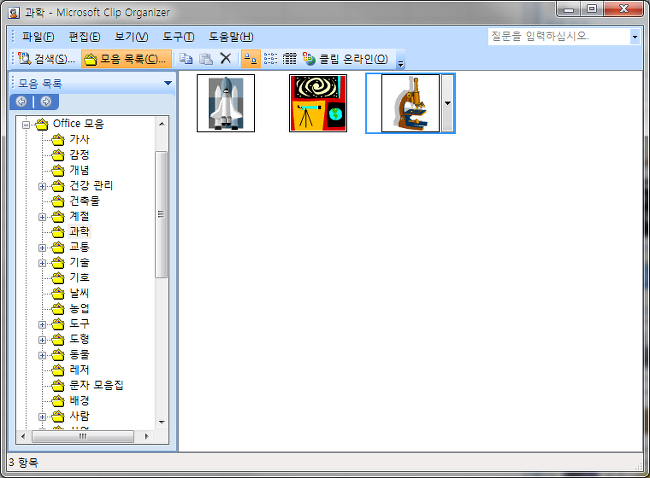Open the 검색(S) search pane
This screenshot has width=650, height=478.
point(47,59)
